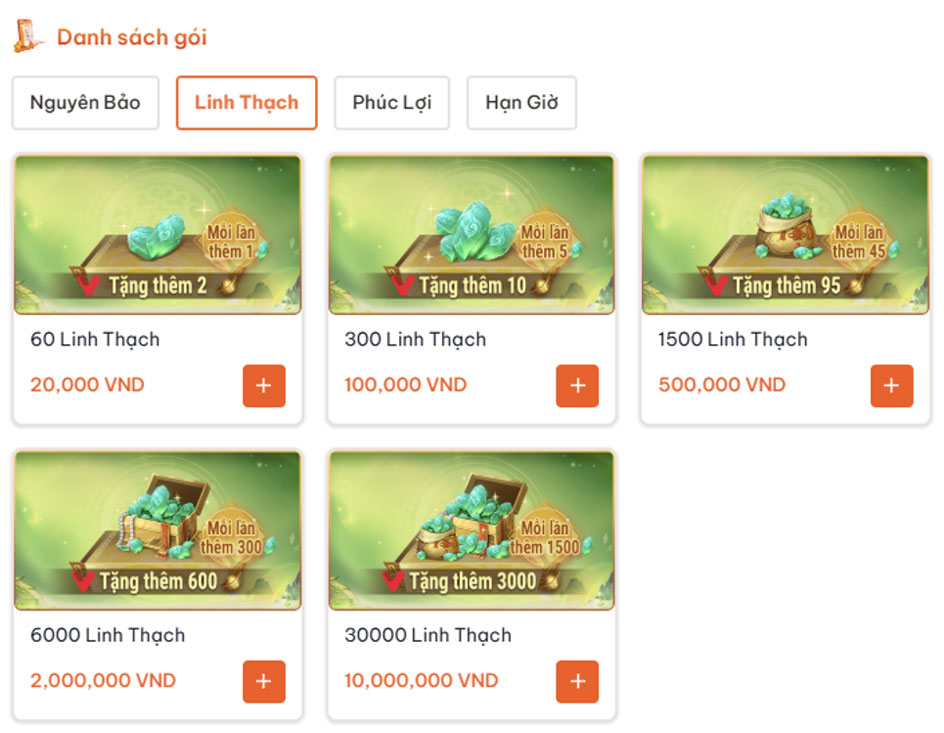Open the Tặng thêm 10 package image
Image resolution: width=944 pixels, height=733 pixels.
471,235
